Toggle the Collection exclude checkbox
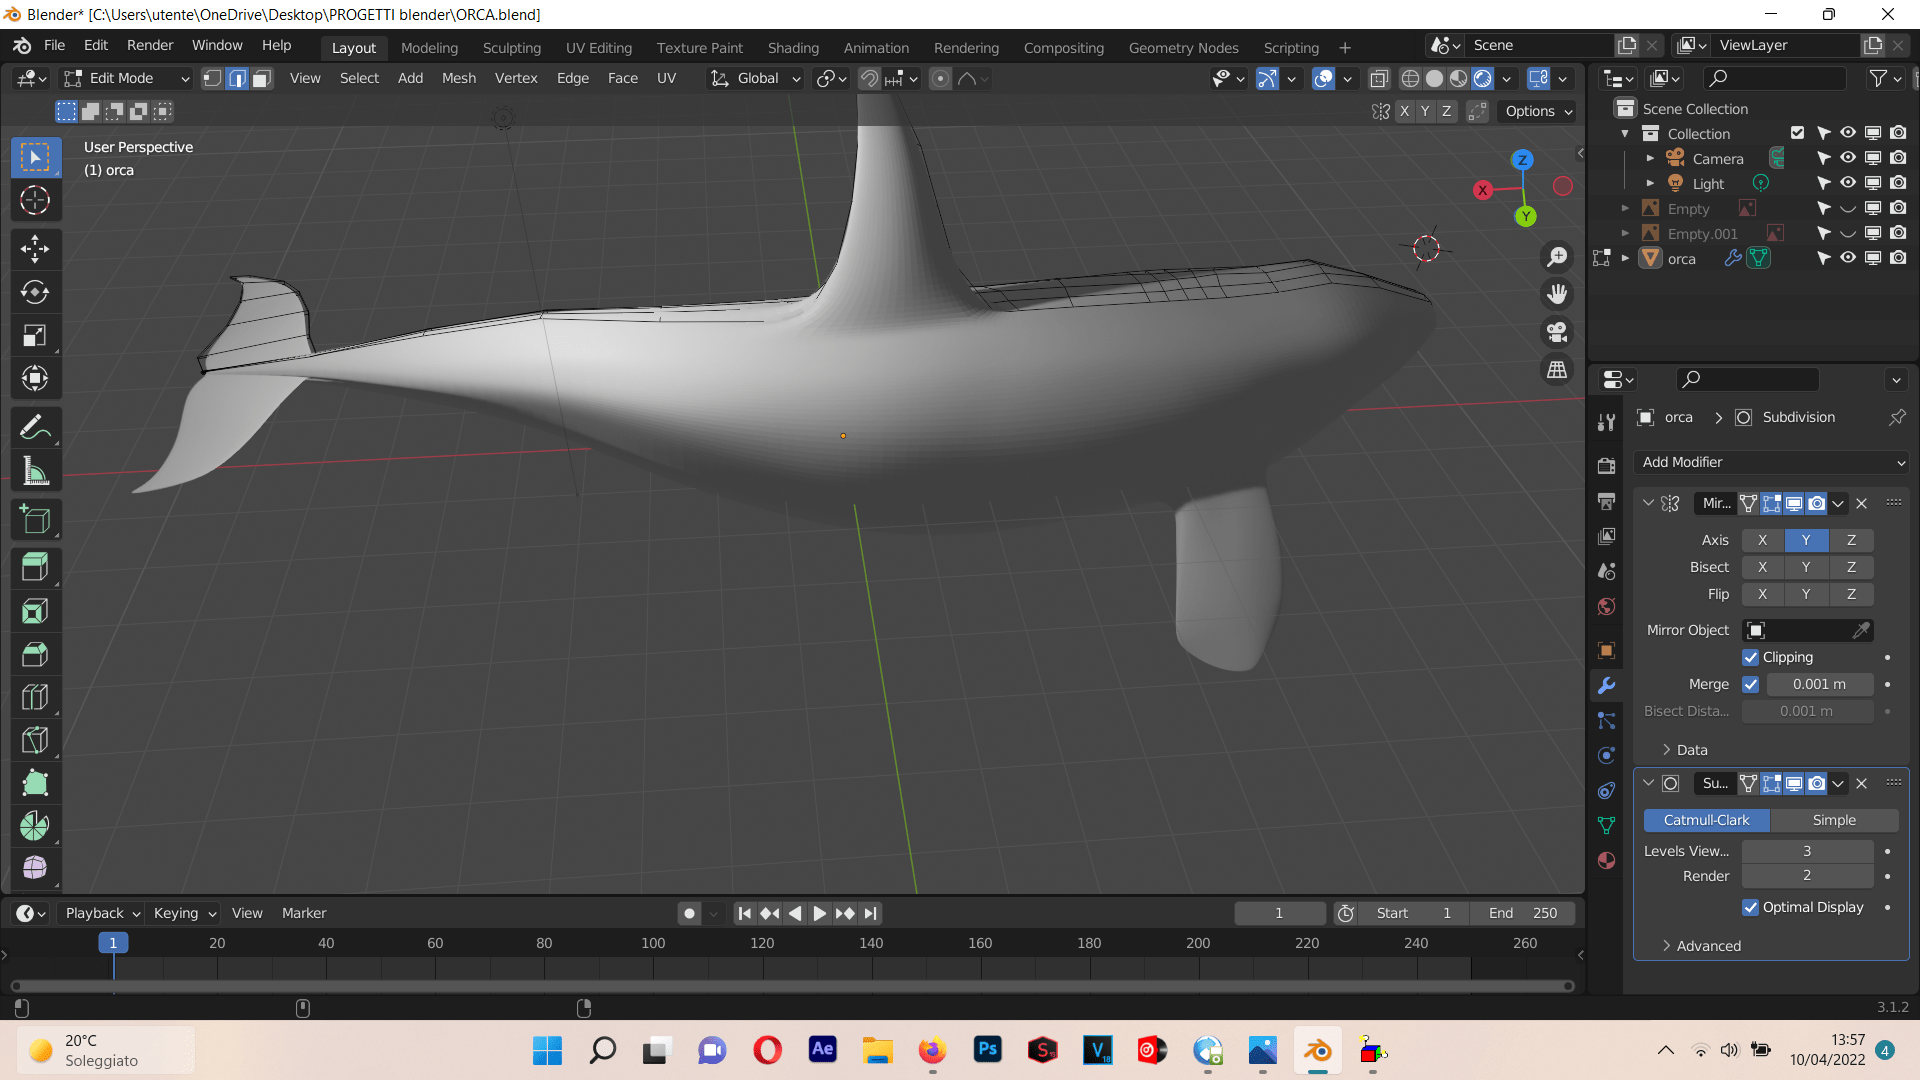The image size is (1920, 1080). point(1797,133)
